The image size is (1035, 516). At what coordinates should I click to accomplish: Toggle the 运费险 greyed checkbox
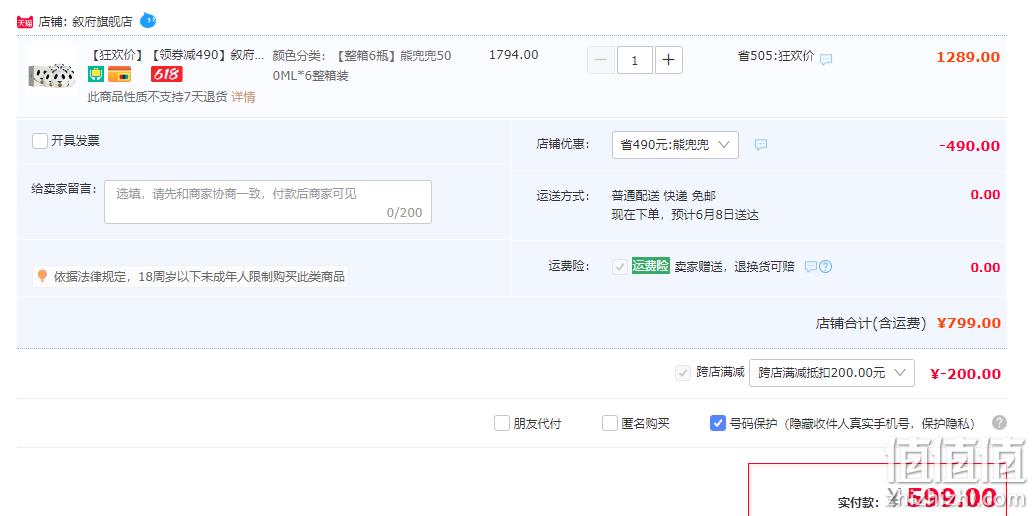coord(620,267)
